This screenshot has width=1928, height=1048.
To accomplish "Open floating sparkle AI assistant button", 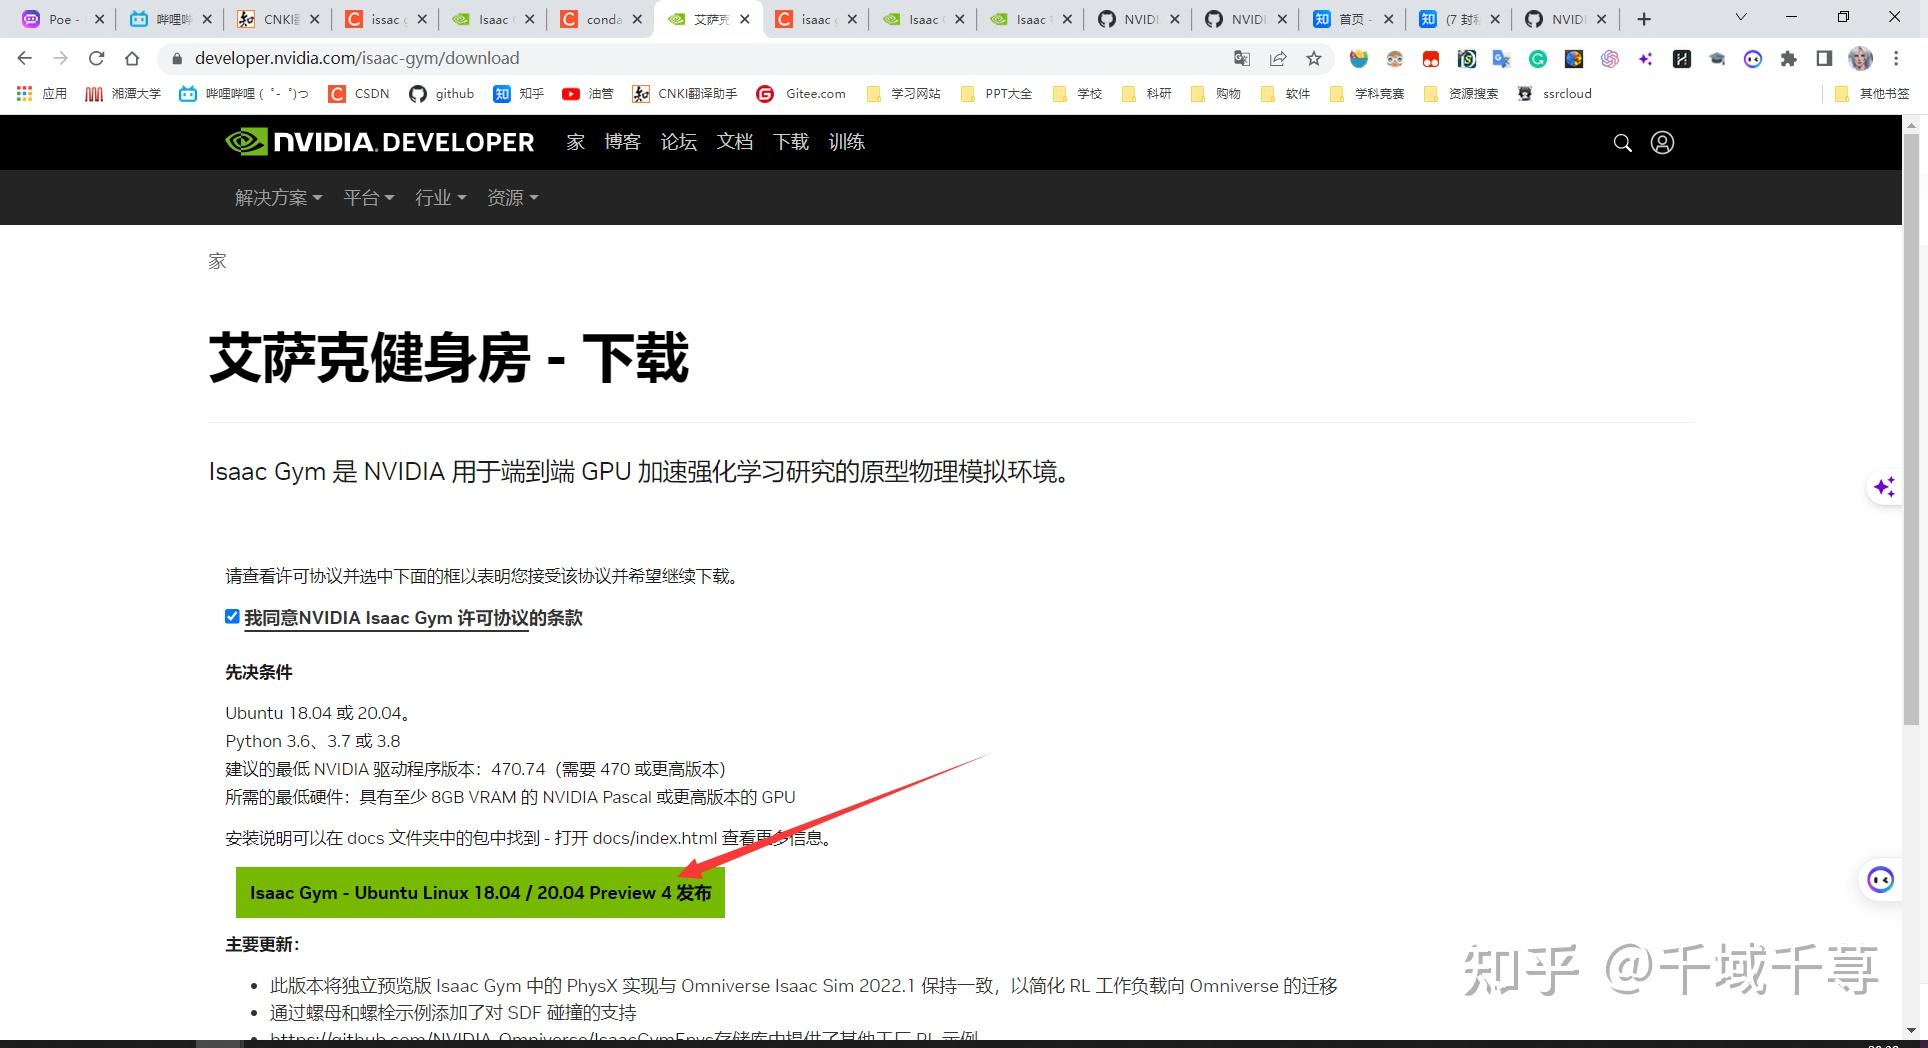I will 1884,487.
